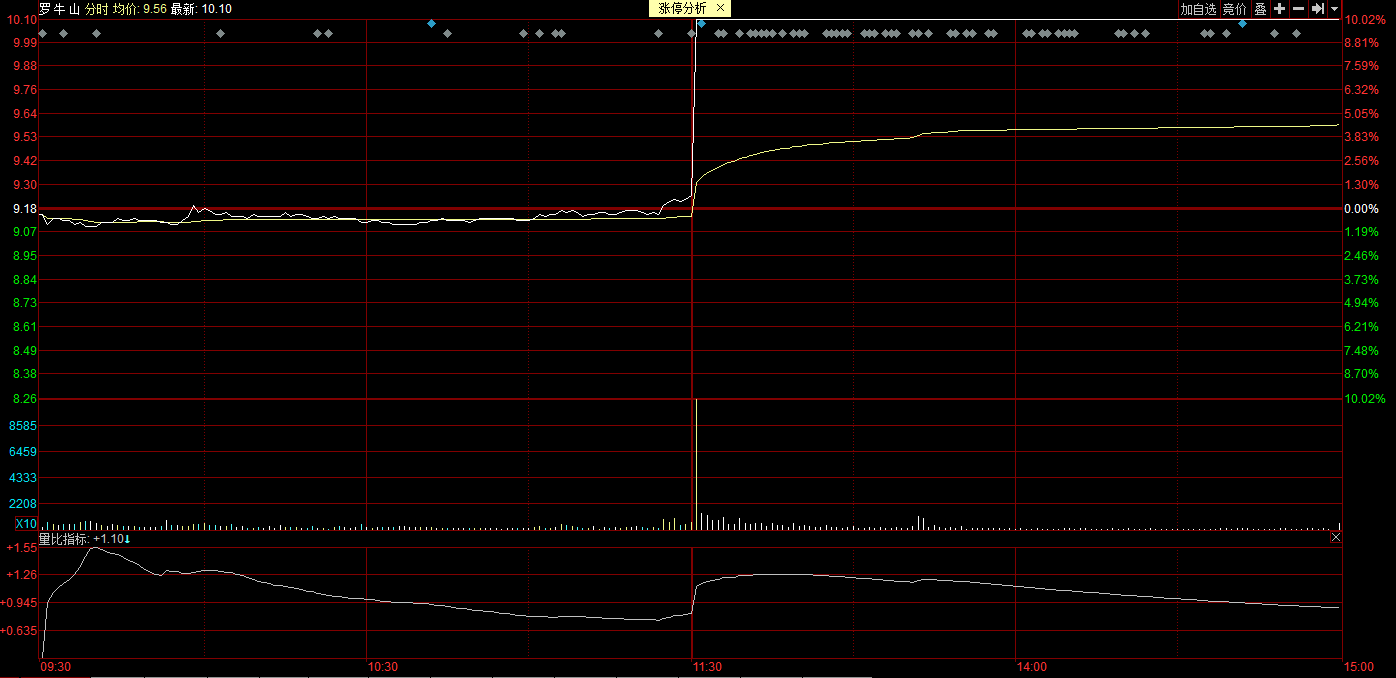This screenshot has width=1396, height=678.
Task: Zoom in the chart with plus icon
Action: coord(1279,9)
